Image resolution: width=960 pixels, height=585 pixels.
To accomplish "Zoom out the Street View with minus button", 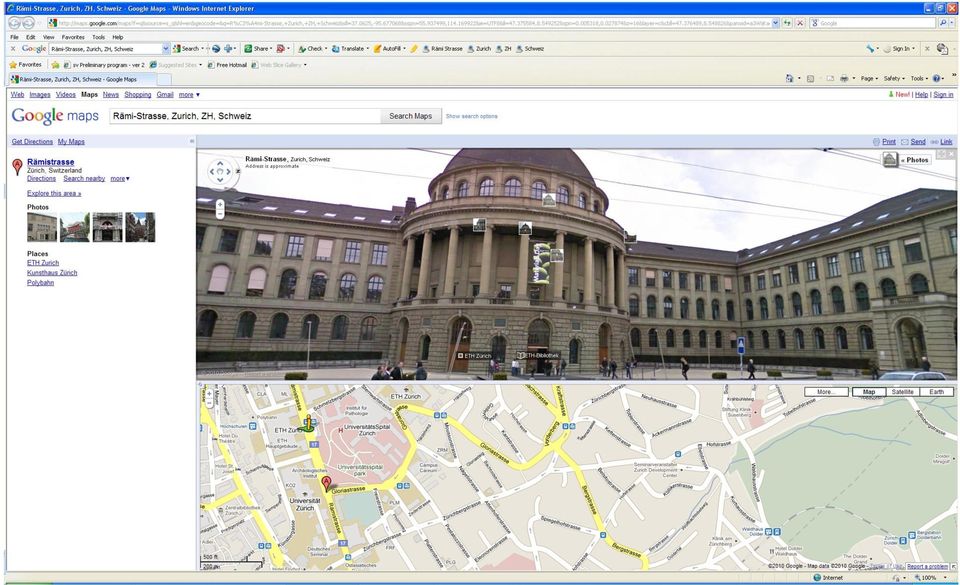I will click(220, 215).
